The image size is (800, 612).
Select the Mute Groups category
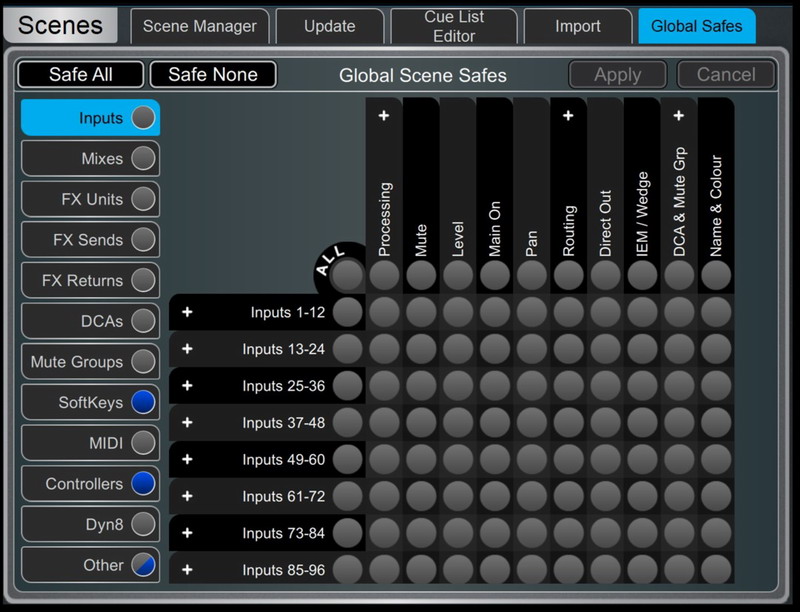(90, 362)
